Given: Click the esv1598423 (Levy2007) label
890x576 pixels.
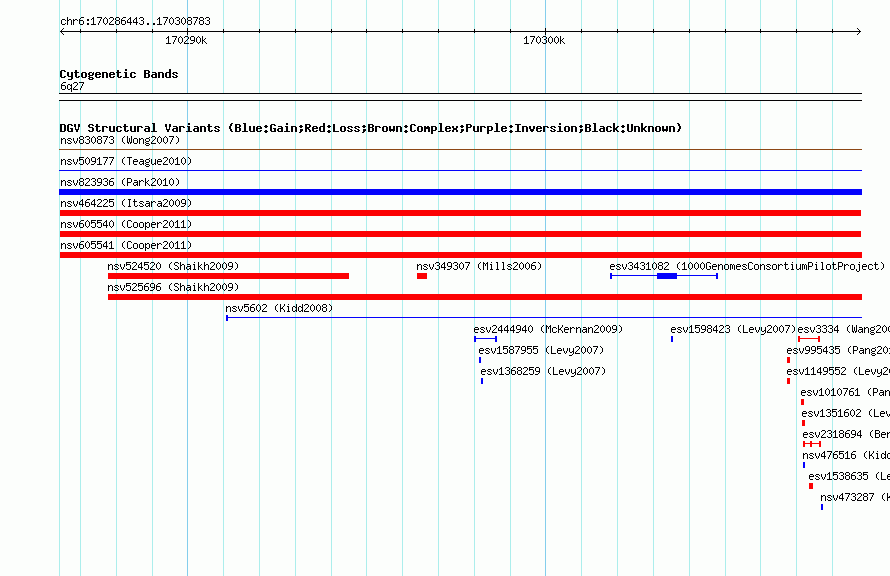Looking at the screenshot, I should pos(733,329).
